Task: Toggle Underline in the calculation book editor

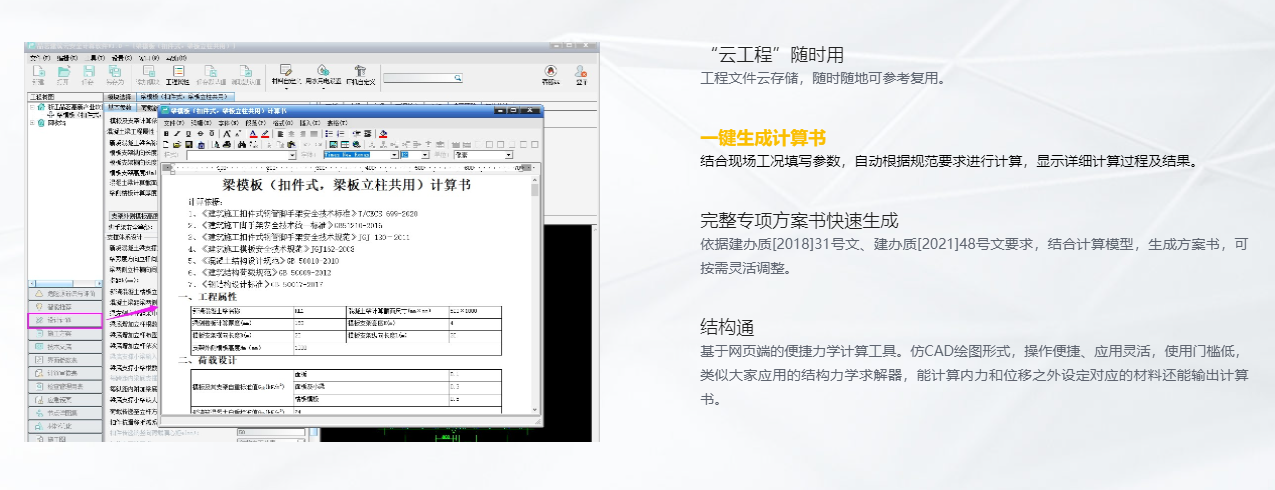Action: (188, 134)
